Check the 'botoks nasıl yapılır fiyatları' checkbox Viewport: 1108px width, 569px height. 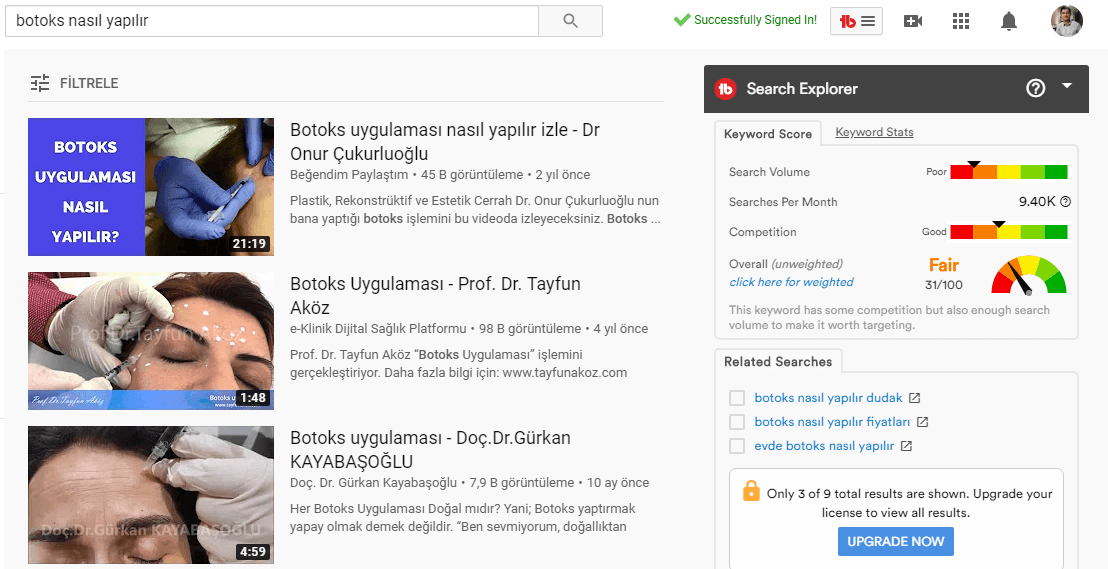pyautogui.click(x=737, y=422)
